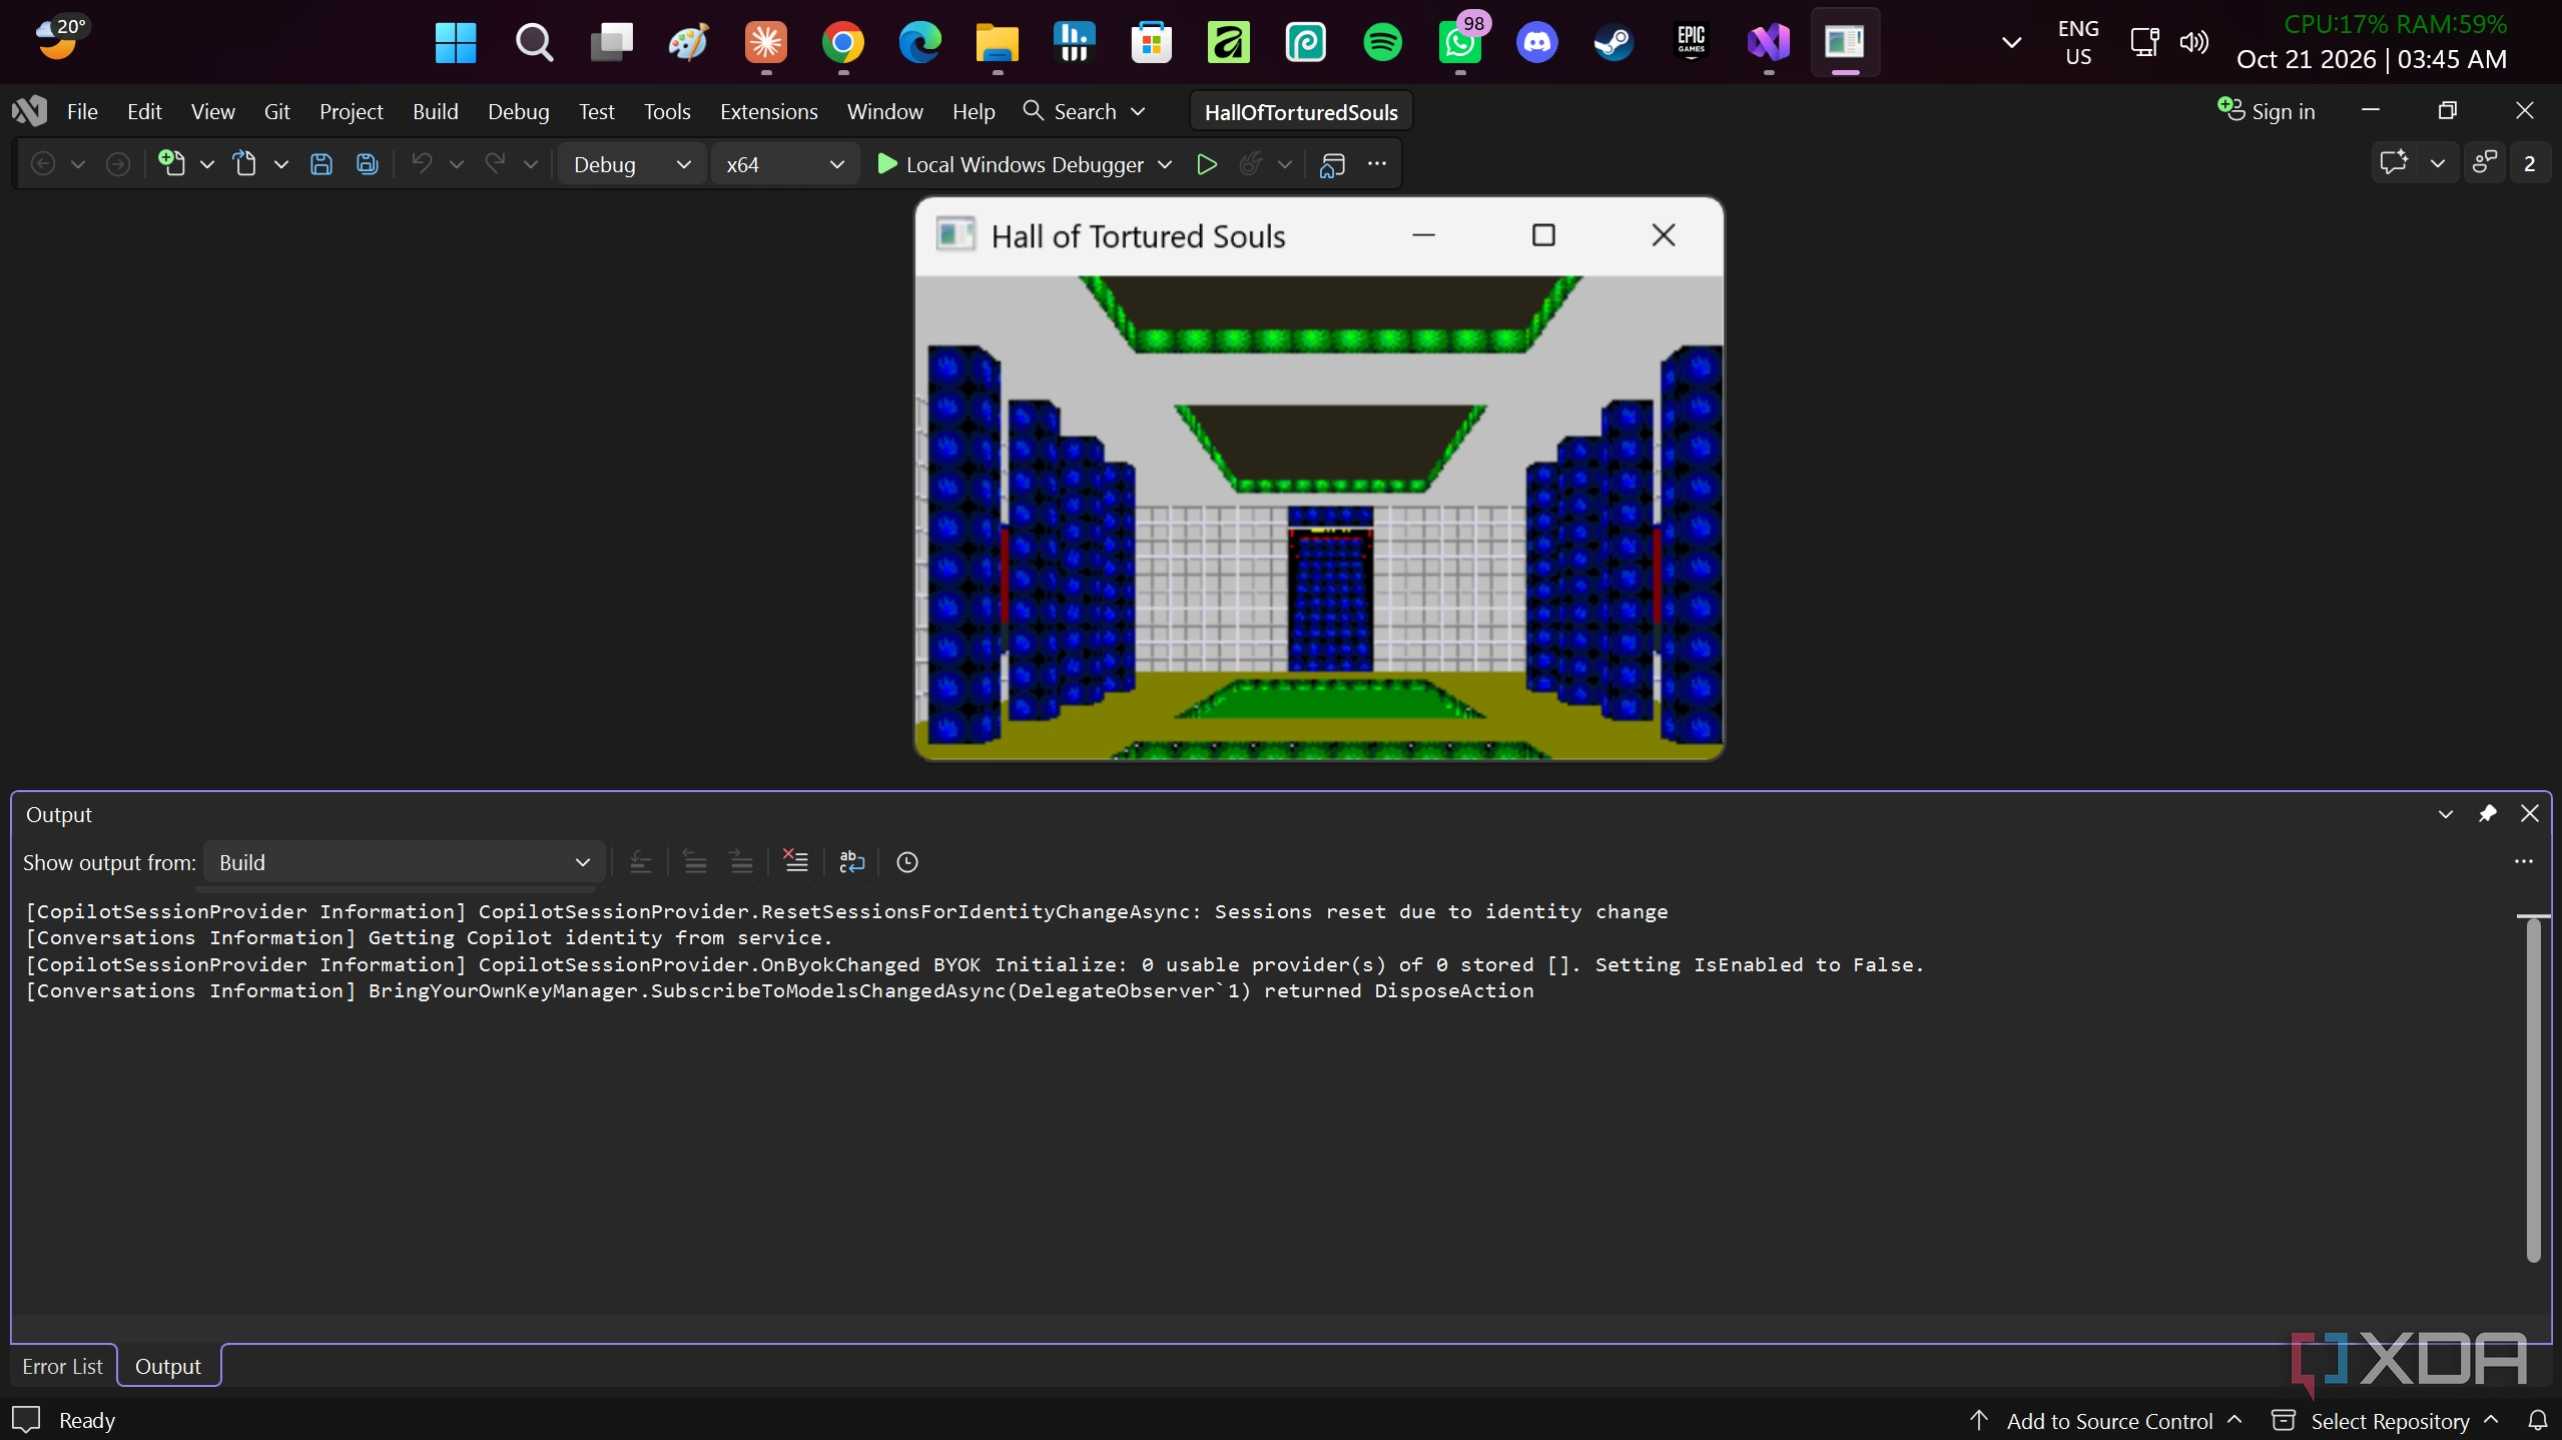
Task: Click Select Repository in status bar
Action: pos(2388,1420)
